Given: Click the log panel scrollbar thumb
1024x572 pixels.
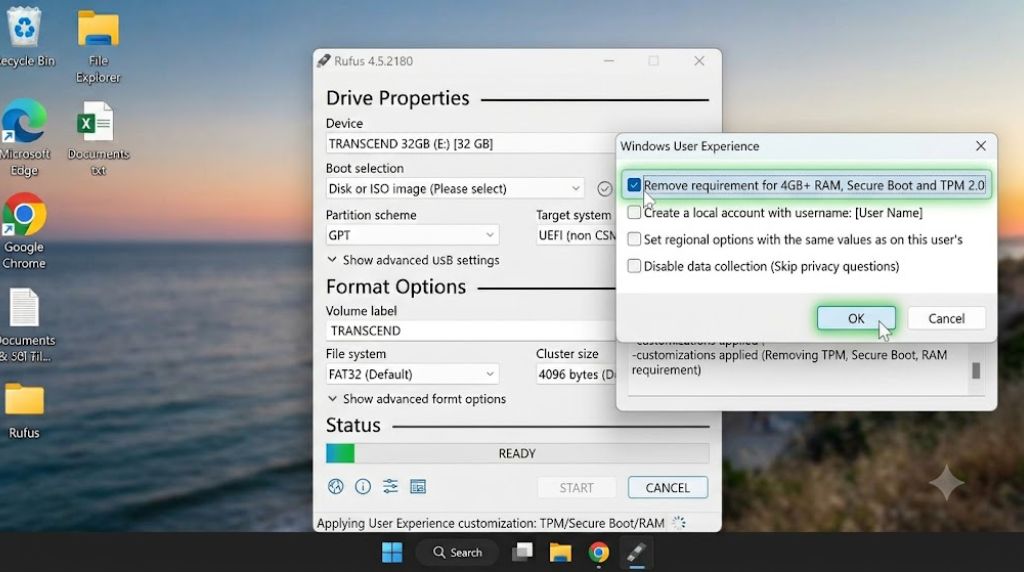Looking at the screenshot, I should coord(976,370).
